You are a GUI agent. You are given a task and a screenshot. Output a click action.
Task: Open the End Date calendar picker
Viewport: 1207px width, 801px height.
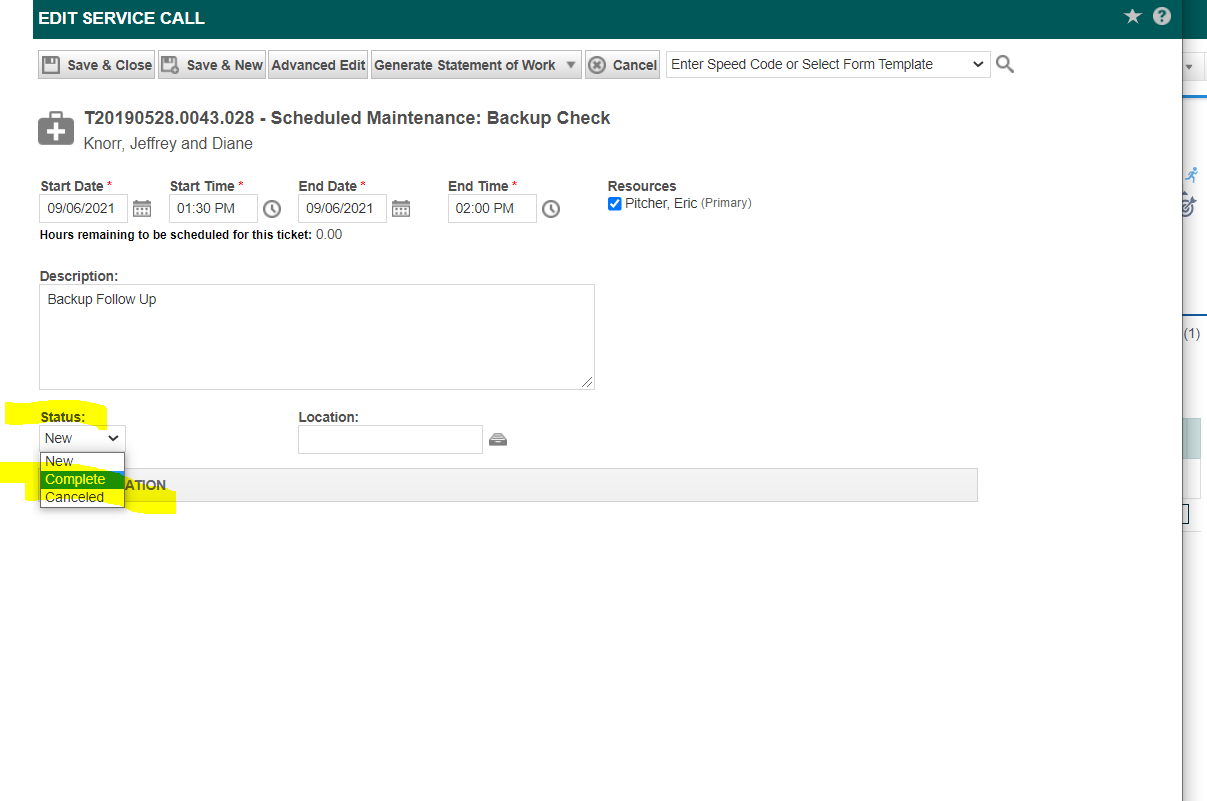pos(401,208)
